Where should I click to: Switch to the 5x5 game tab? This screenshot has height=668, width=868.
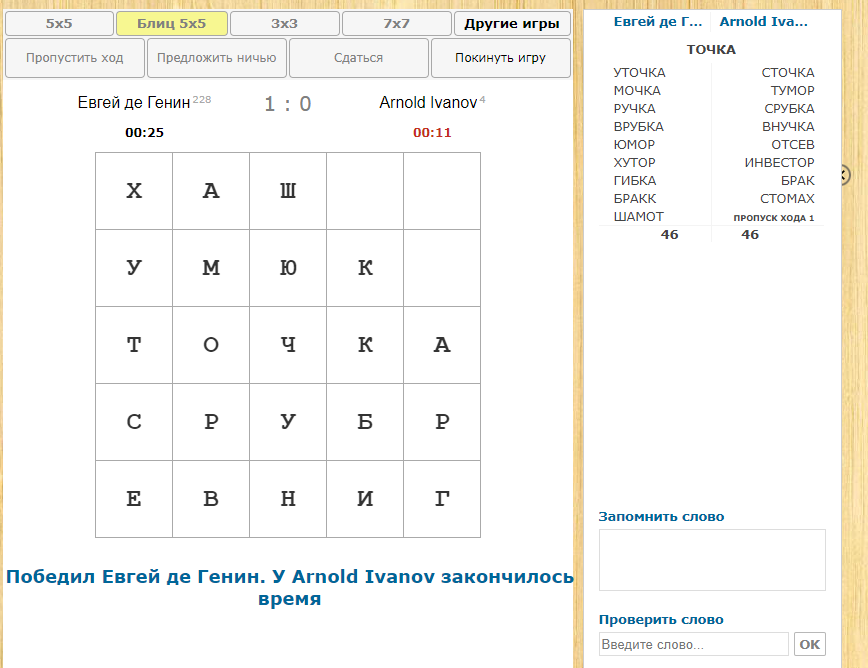click(x=59, y=24)
